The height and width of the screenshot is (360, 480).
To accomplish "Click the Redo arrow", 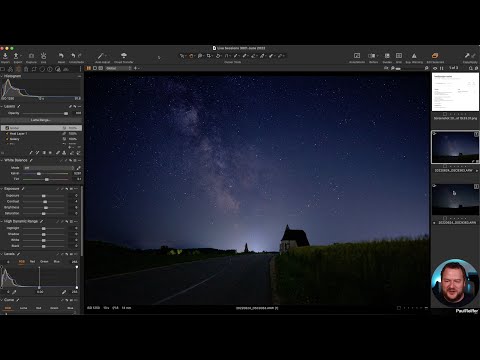I will tap(80, 56).
